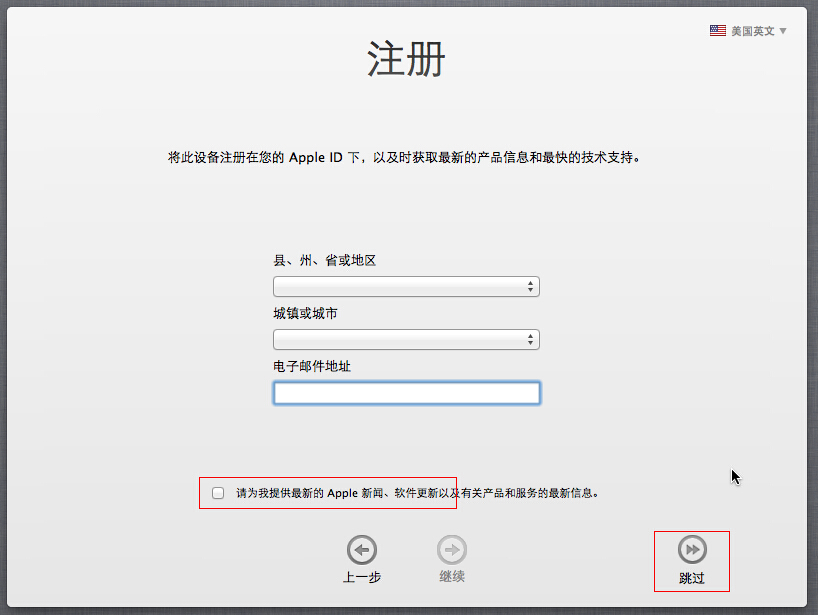Click the 城镇或城市 label
The height and width of the screenshot is (615, 818).
pos(305,313)
